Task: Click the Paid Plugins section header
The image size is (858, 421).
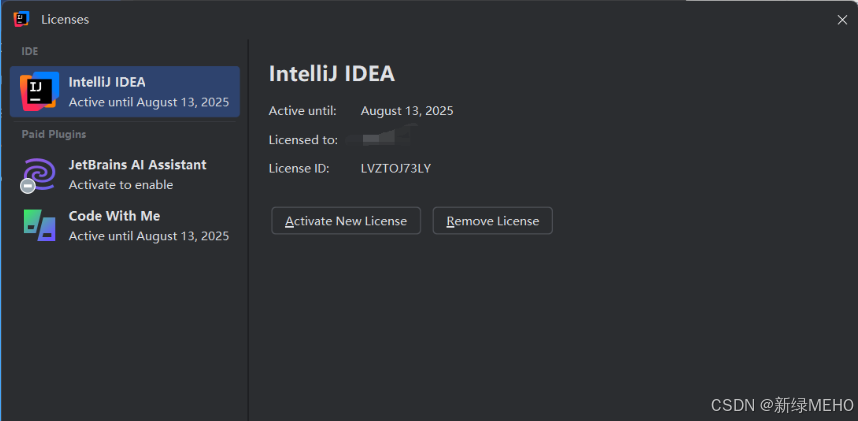Action: (x=54, y=134)
